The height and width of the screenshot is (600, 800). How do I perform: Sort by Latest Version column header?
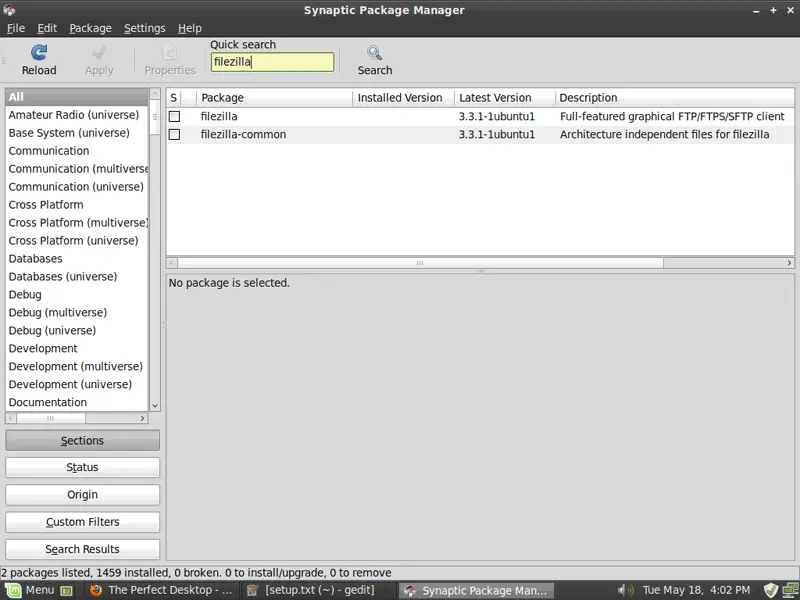pos(505,97)
